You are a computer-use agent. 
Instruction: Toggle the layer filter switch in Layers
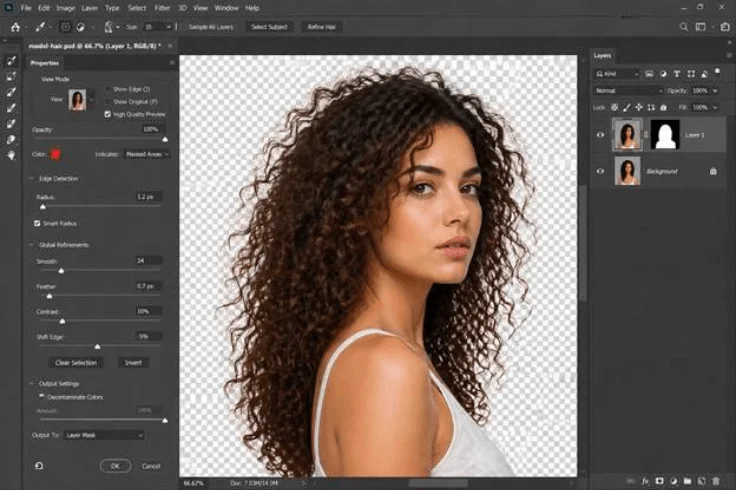pos(718,72)
